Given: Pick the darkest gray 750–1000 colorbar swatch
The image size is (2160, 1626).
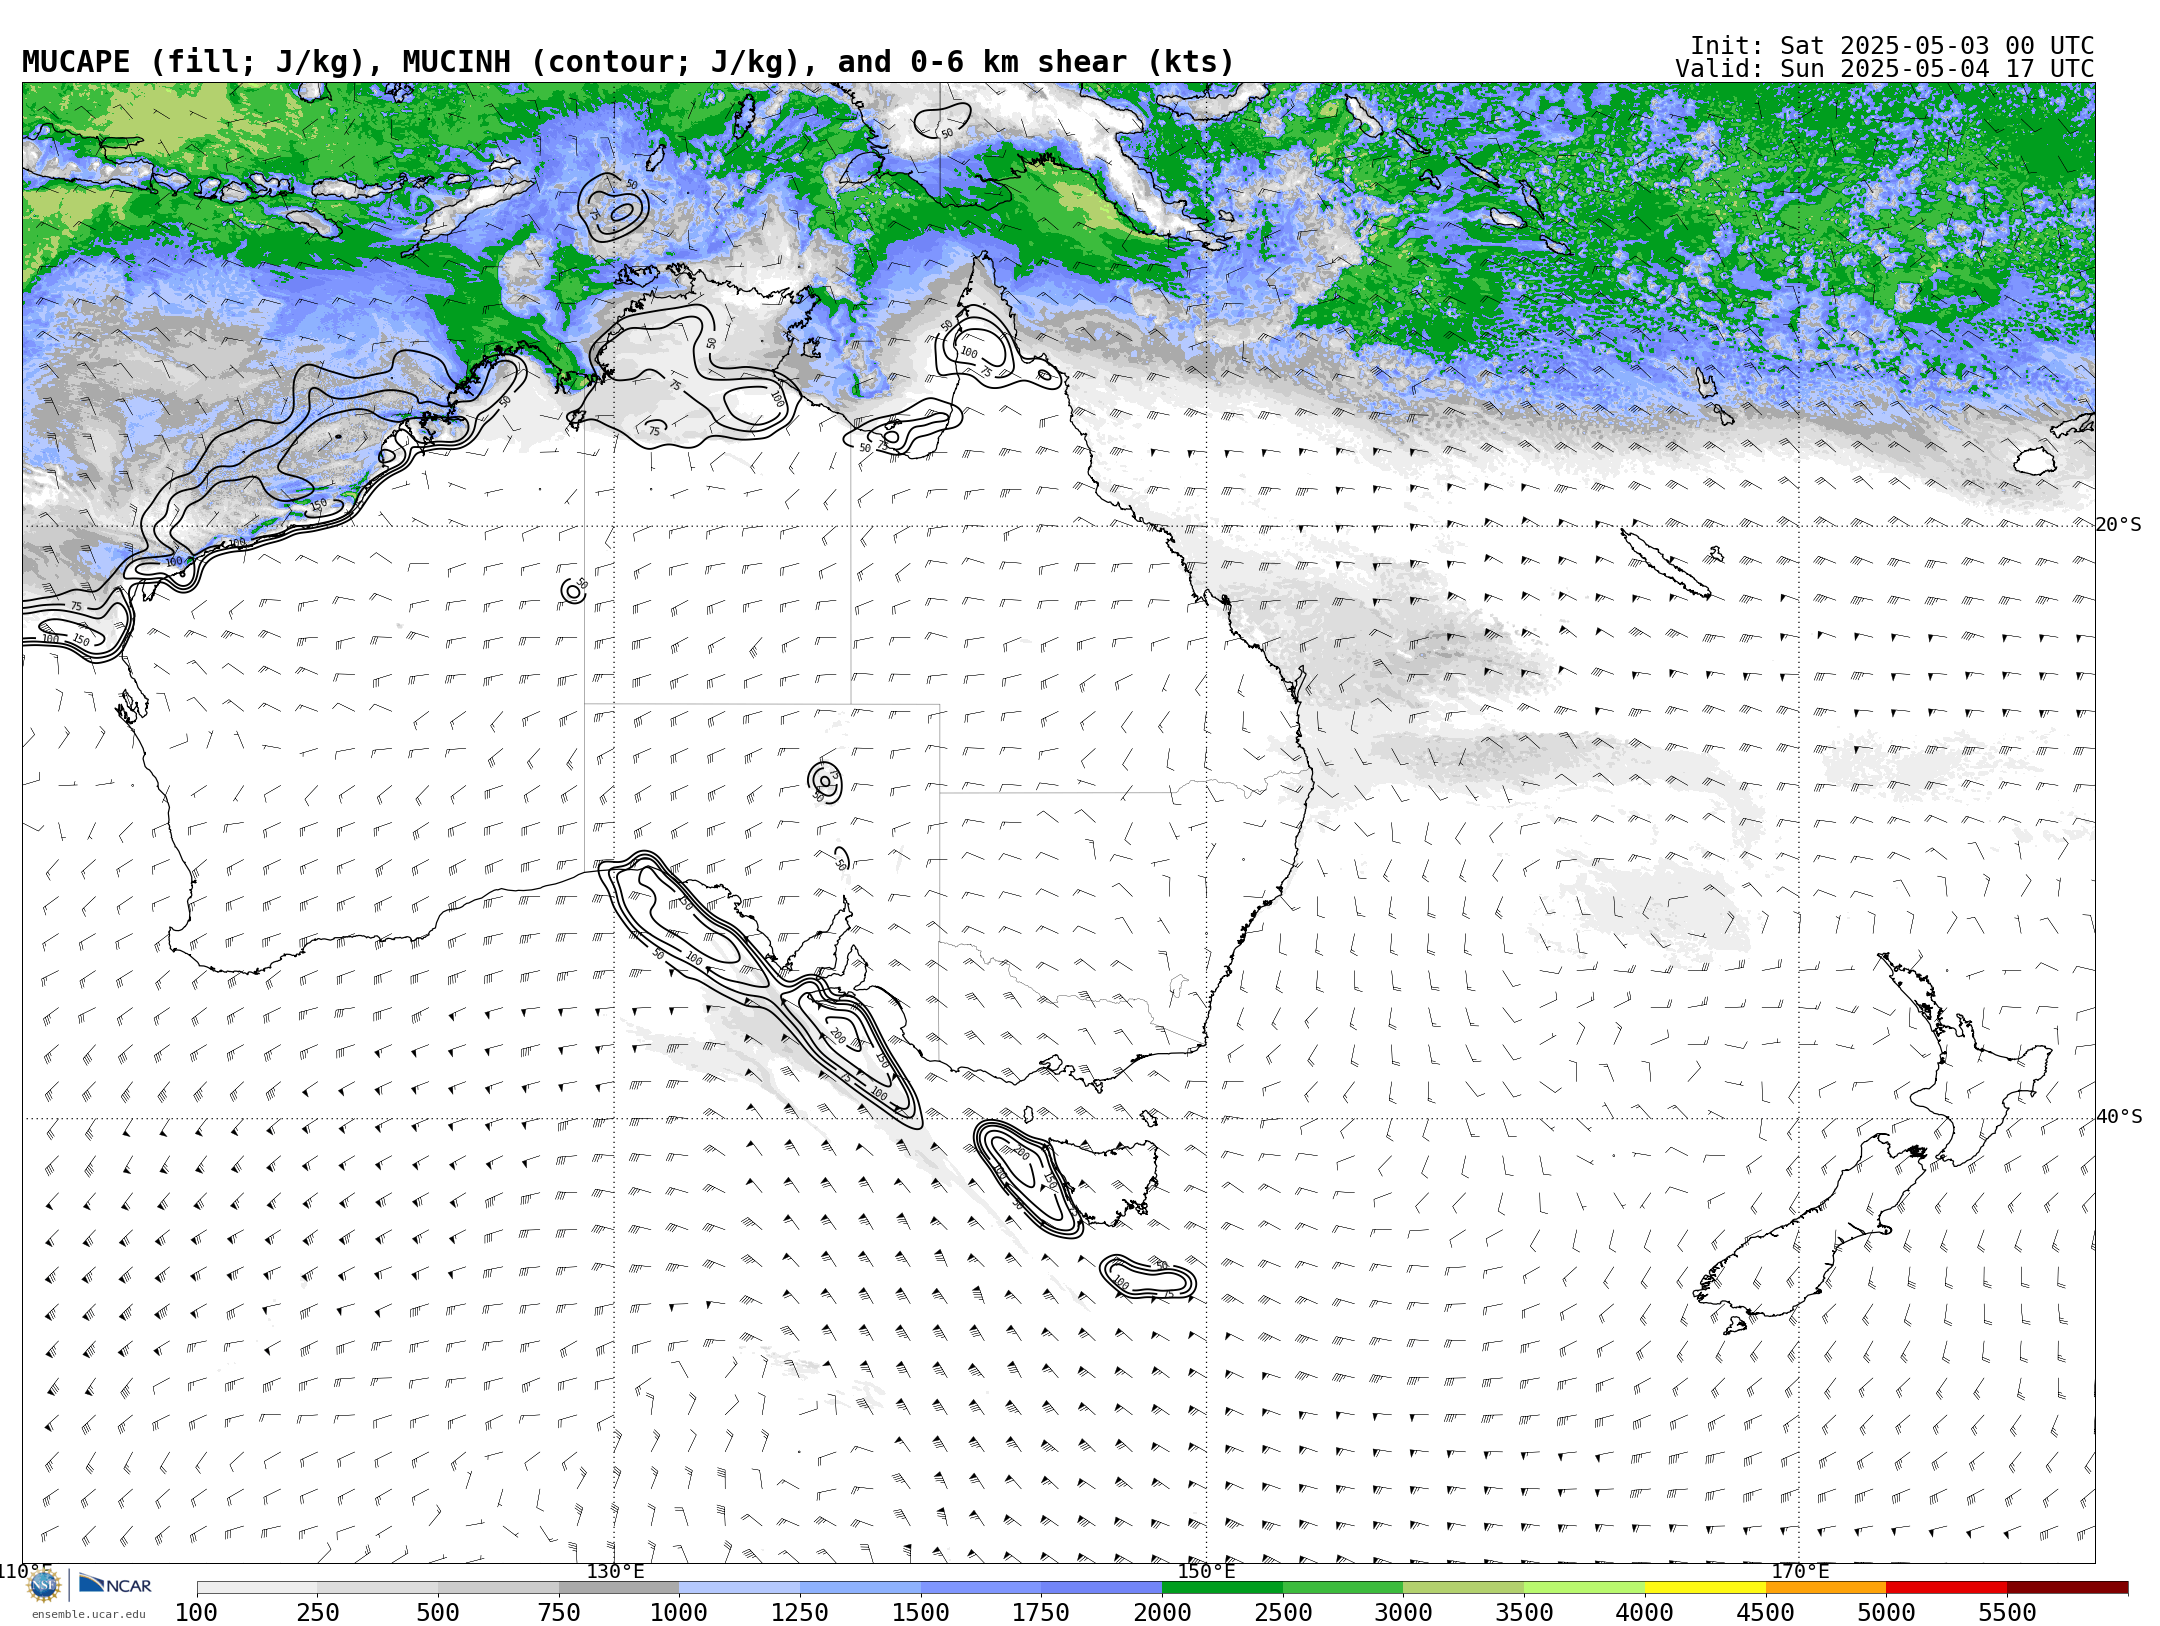Looking at the screenshot, I should tap(619, 1588).
